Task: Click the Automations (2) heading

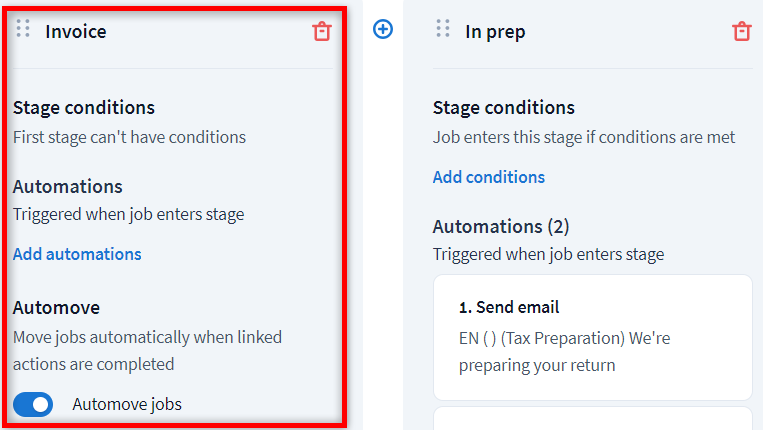Action: point(501,226)
